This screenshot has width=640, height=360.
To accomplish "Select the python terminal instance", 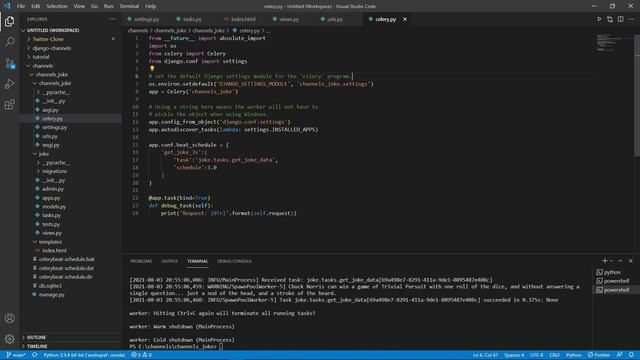I will (x=612, y=272).
